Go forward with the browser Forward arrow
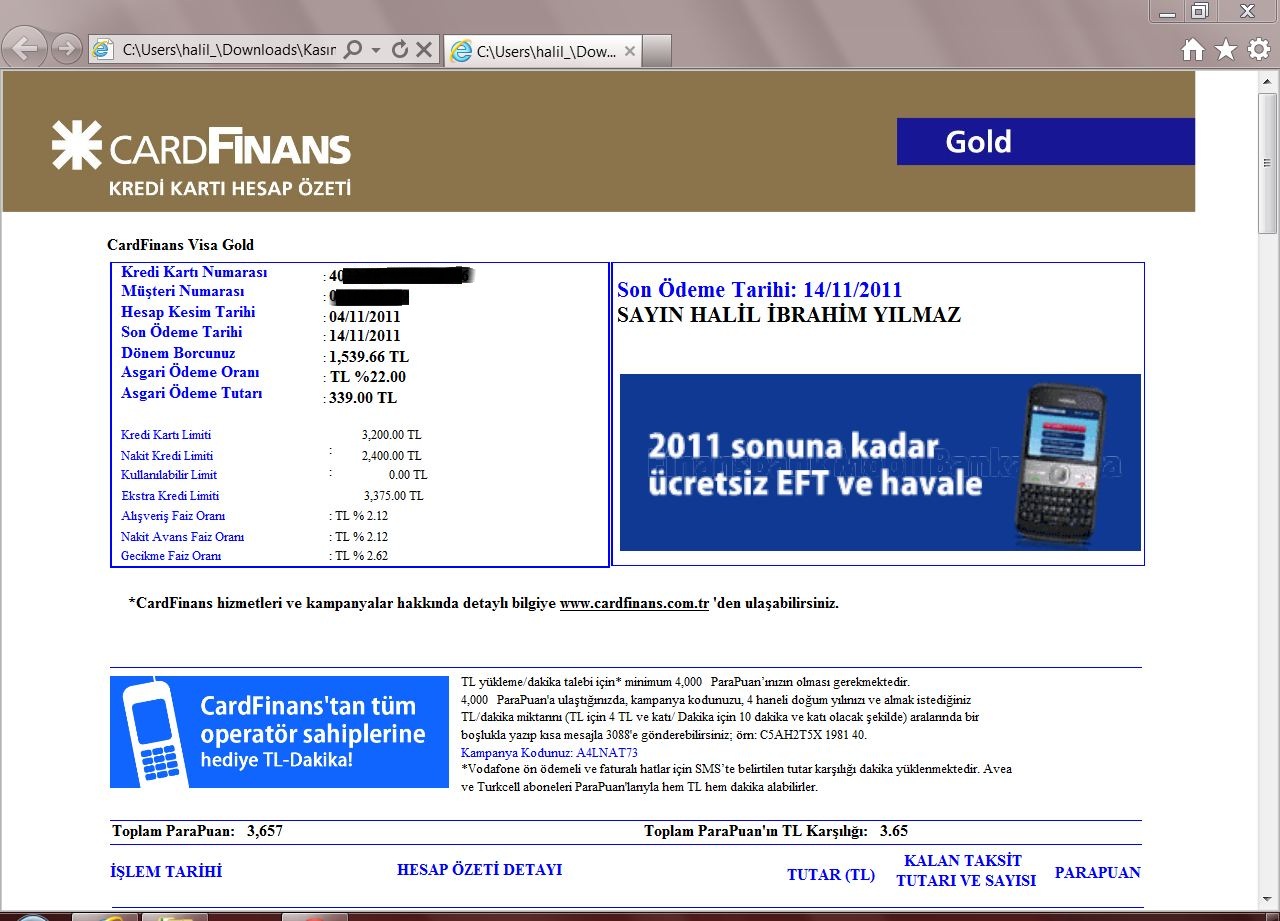Image resolution: width=1280 pixels, height=921 pixels. [x=66, y=48]
